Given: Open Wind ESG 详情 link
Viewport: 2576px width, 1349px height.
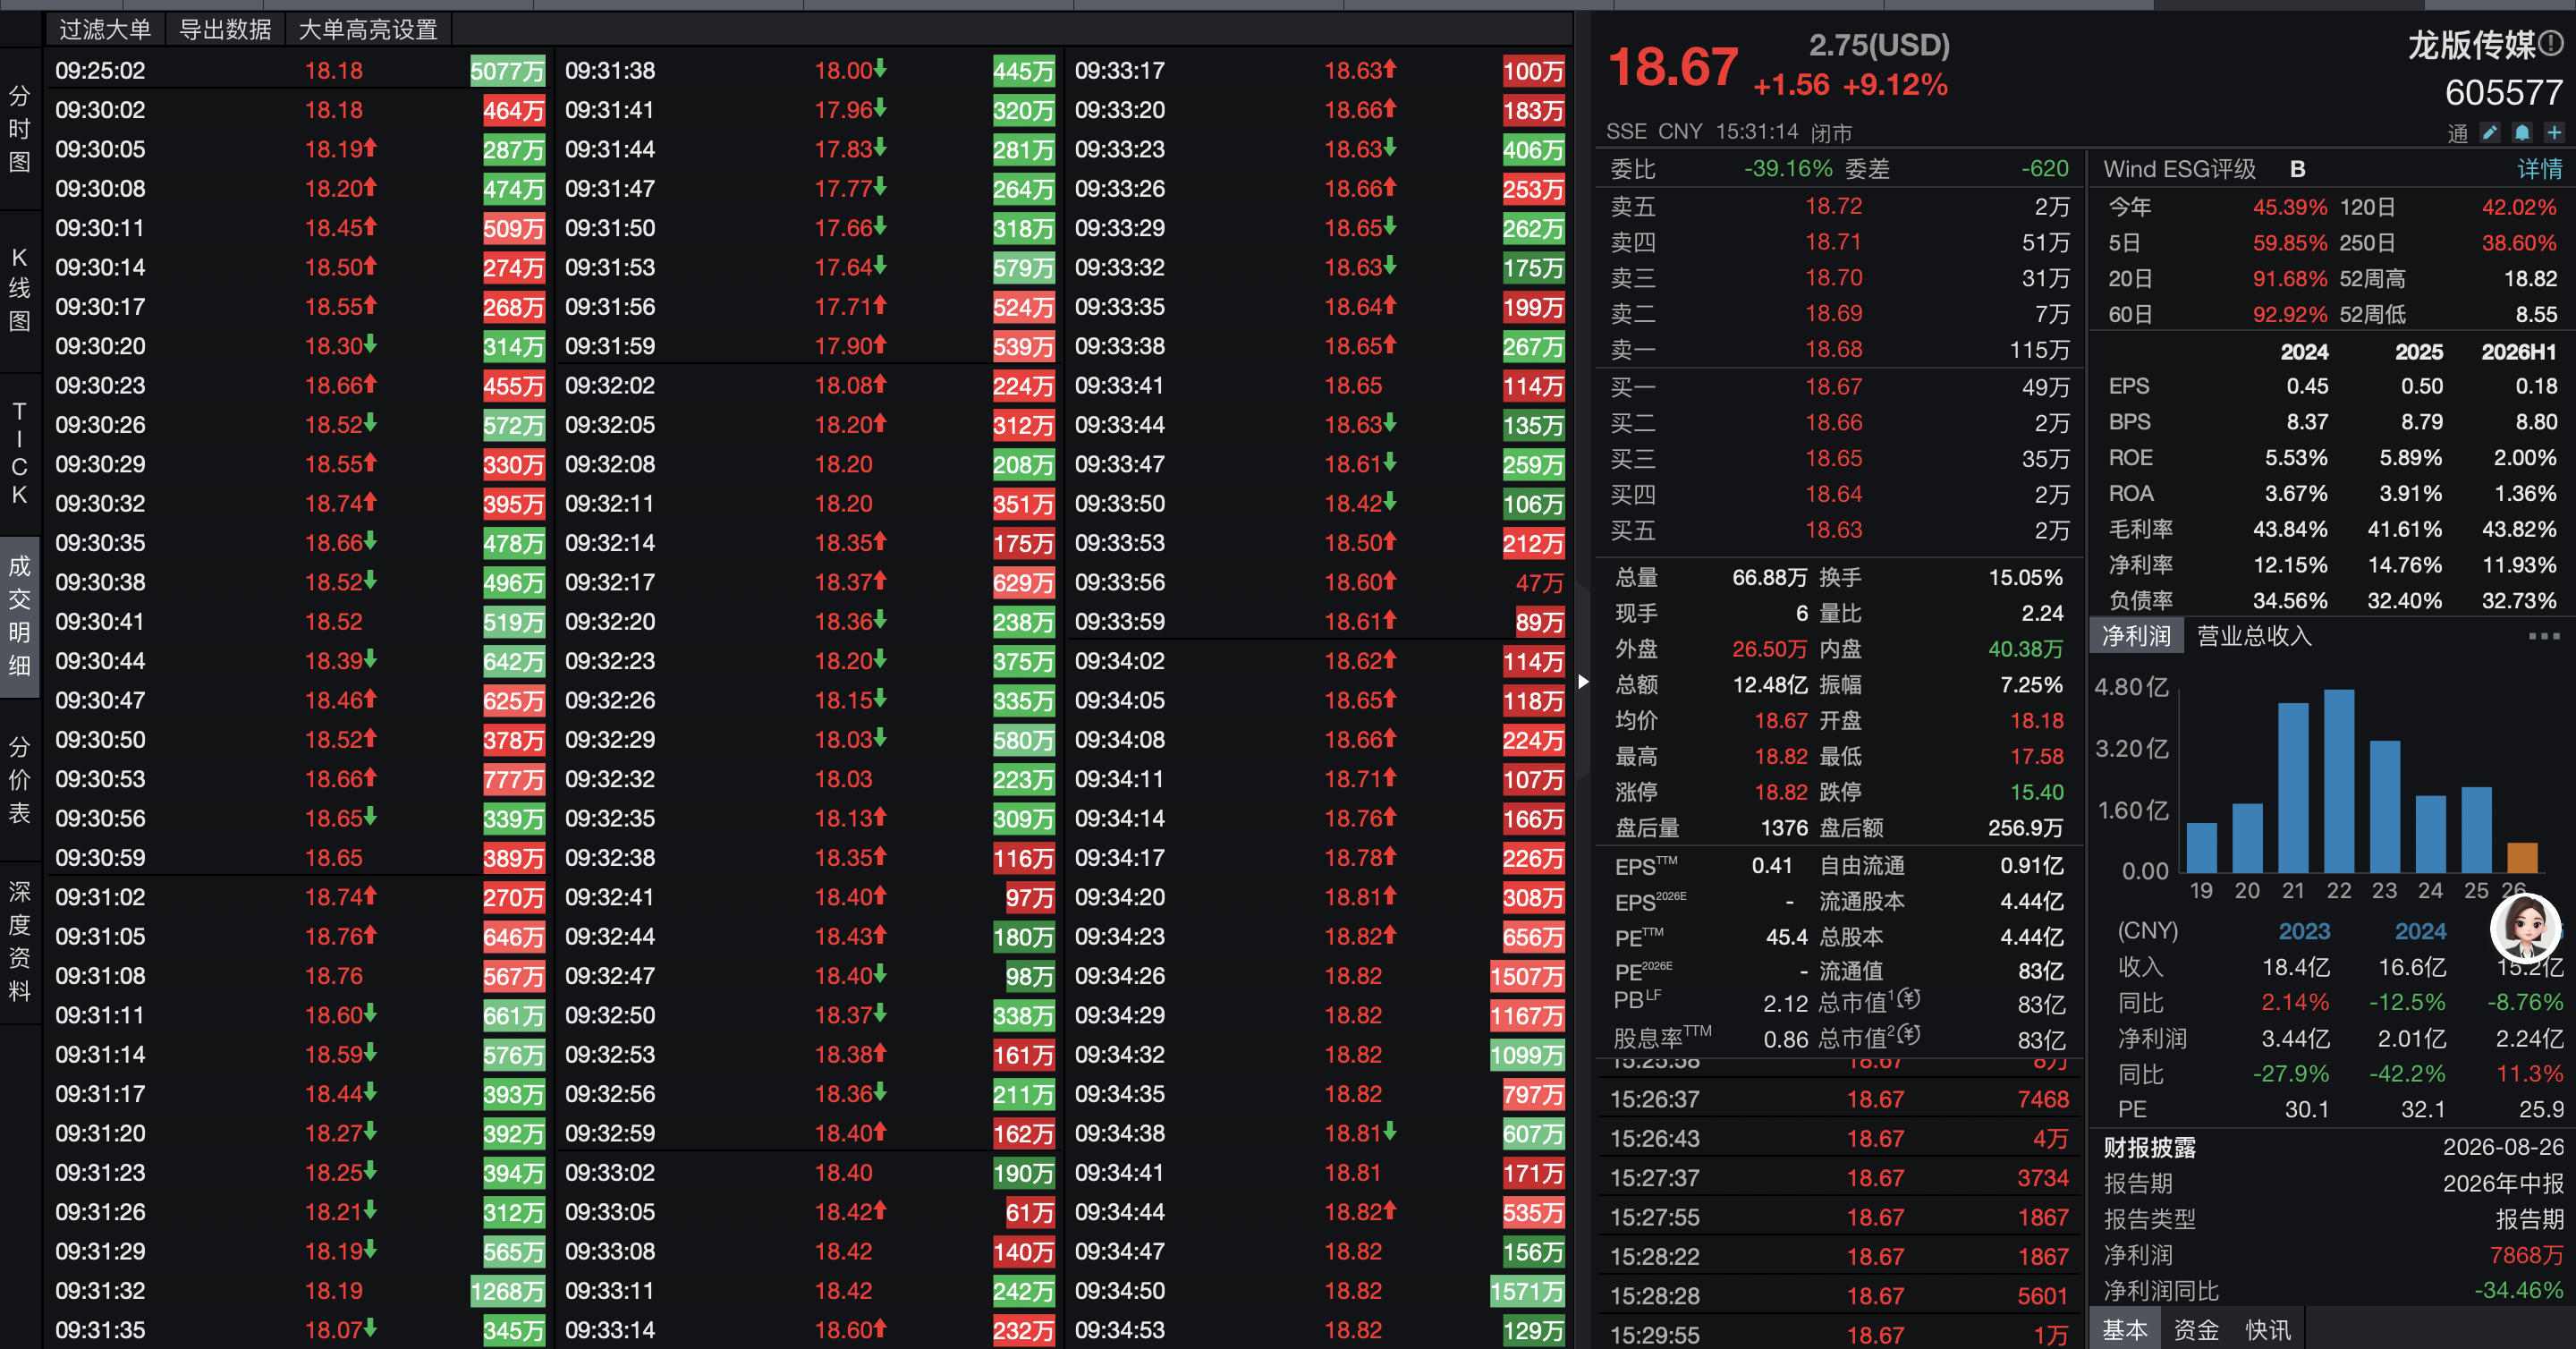Looking at the screenshot, I should click(x=2539, y=169).
